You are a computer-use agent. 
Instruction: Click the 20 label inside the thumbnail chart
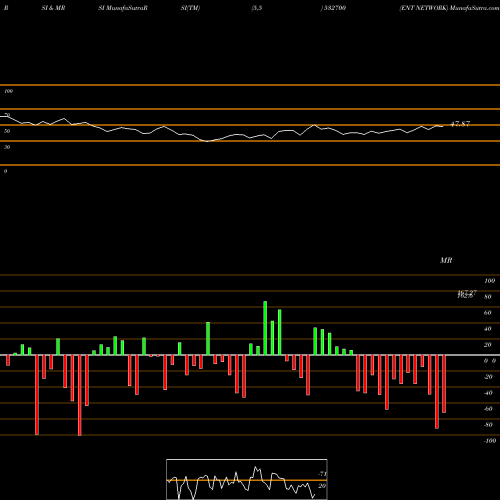(322, 486)
